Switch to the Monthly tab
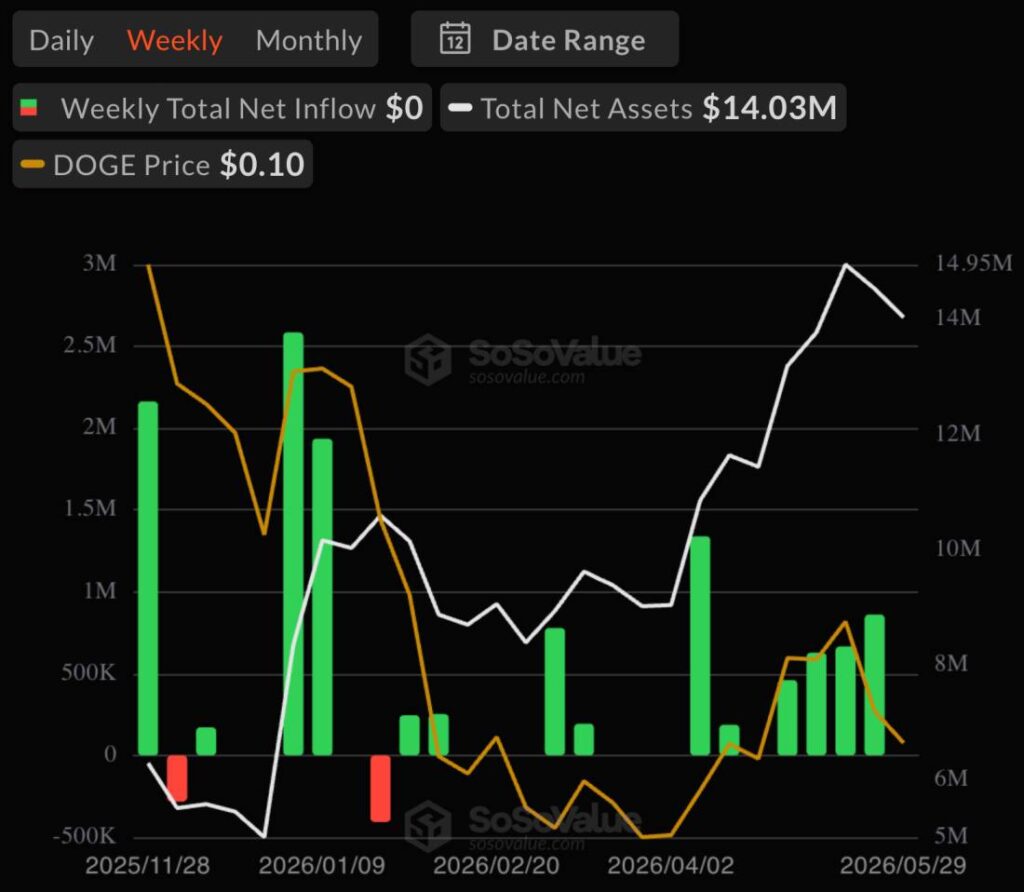The width and height of the screenshot is (1024, 892). (x=309, y=40)
